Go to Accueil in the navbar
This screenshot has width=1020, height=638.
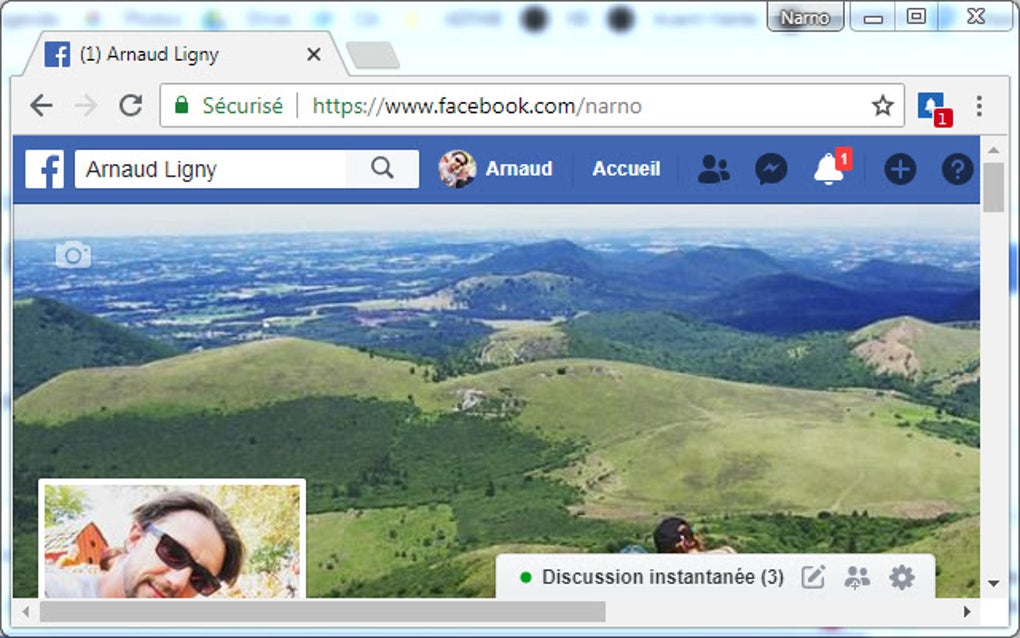point(625,169)
